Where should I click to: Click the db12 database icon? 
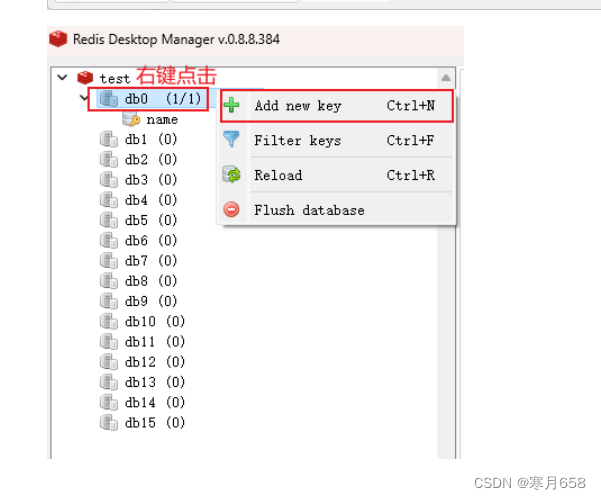[x=109, y=362]
